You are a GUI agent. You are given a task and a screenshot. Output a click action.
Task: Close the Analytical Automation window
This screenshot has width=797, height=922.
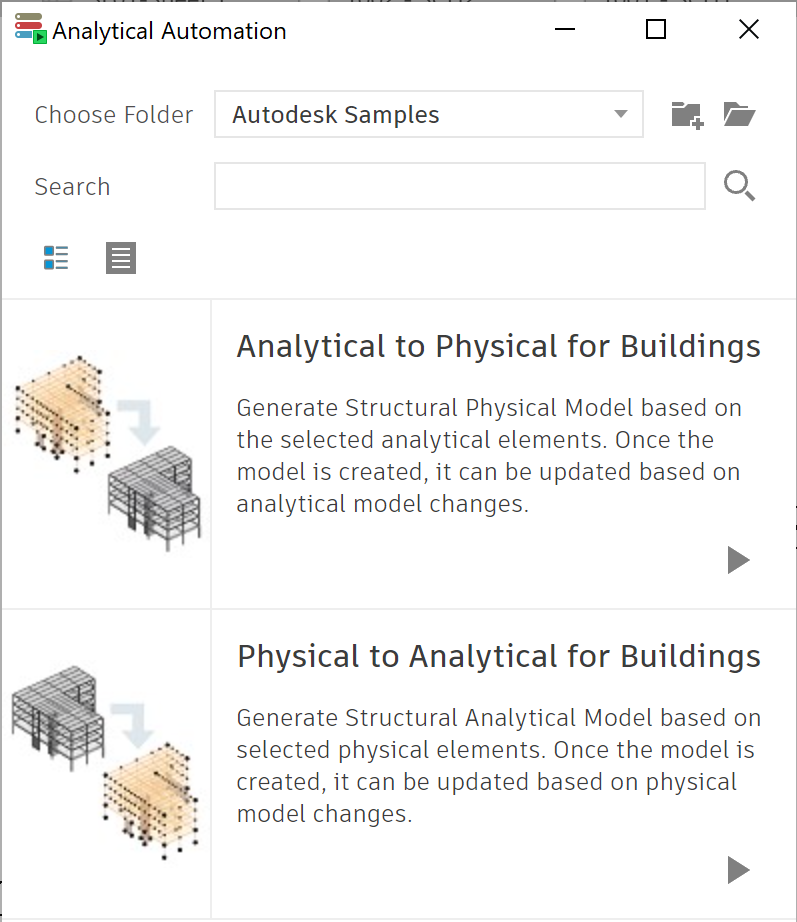point(749,29)
